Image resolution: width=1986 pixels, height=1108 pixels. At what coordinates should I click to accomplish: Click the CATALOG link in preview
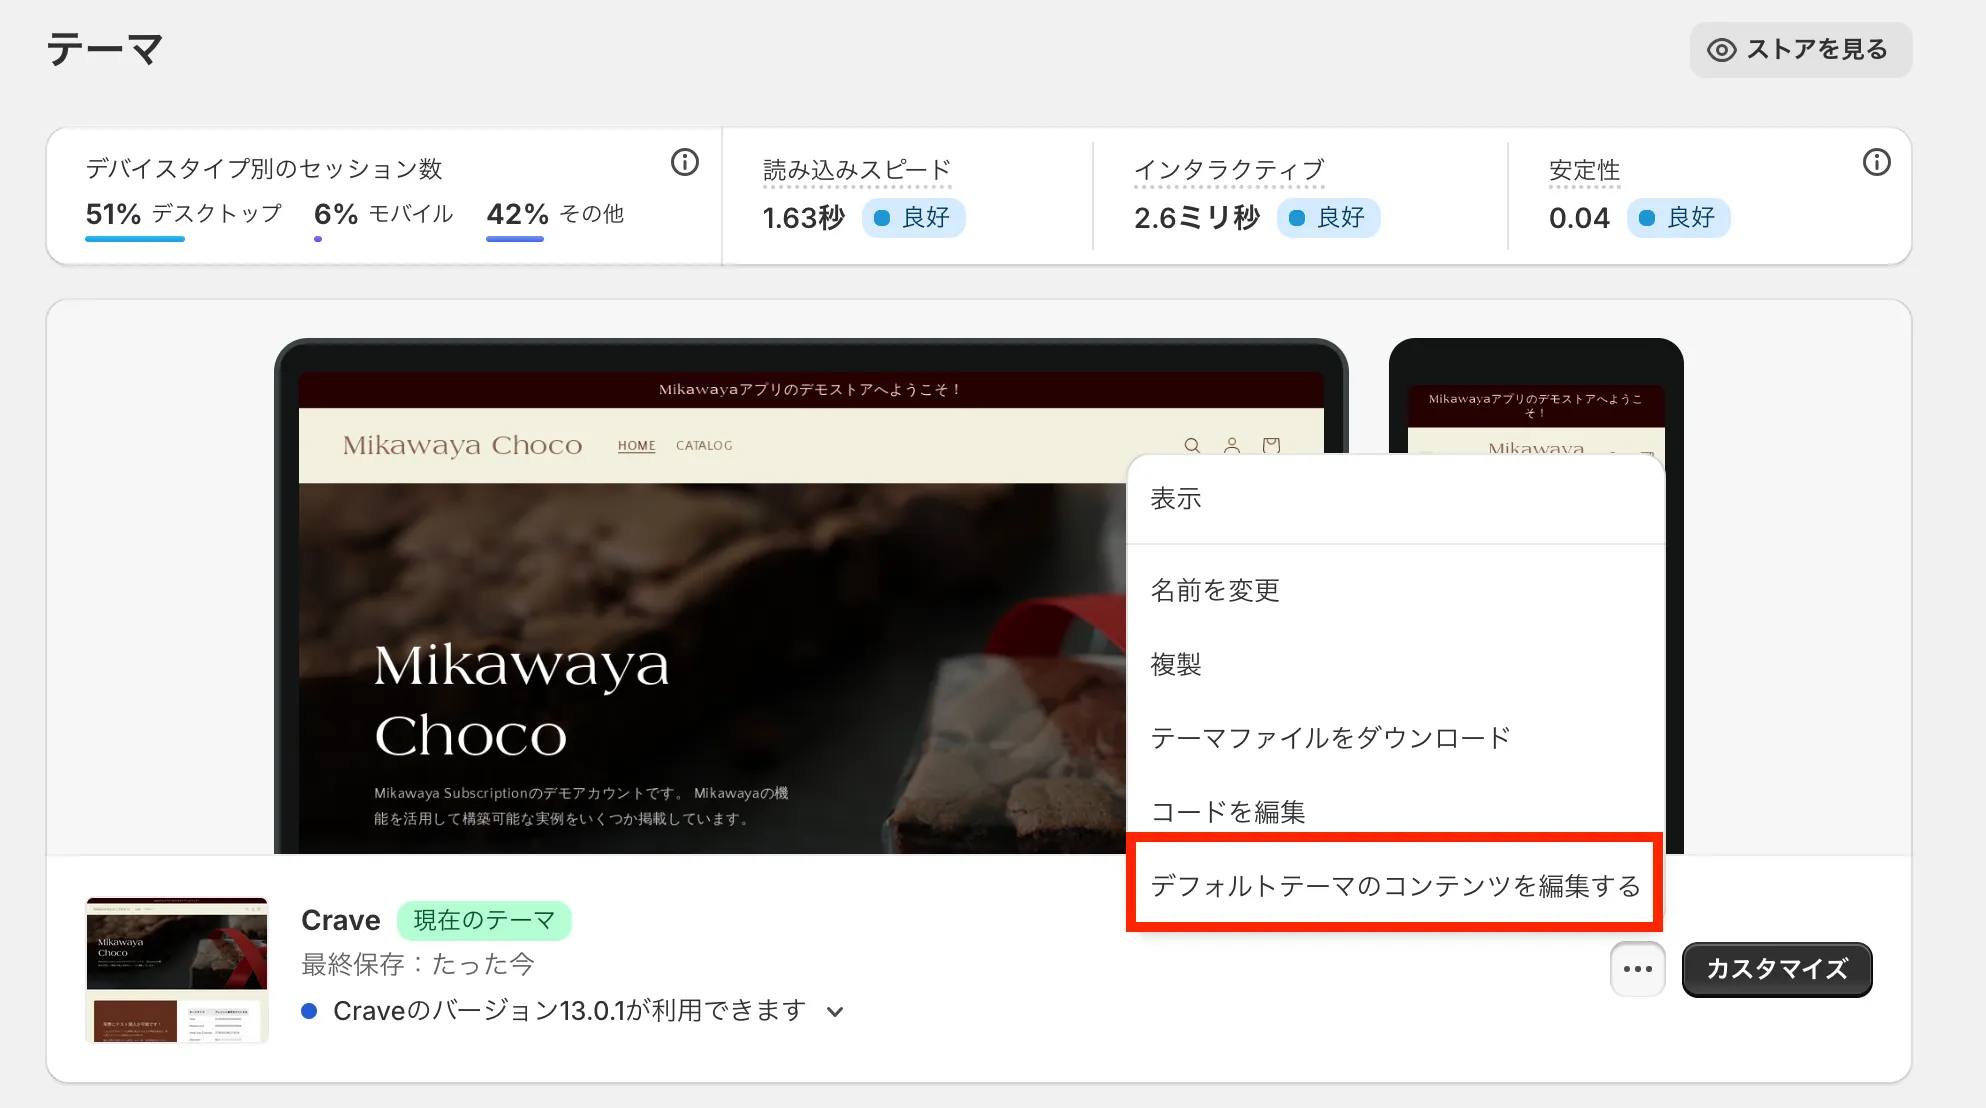pyautogui.click(x=704, y=446)
